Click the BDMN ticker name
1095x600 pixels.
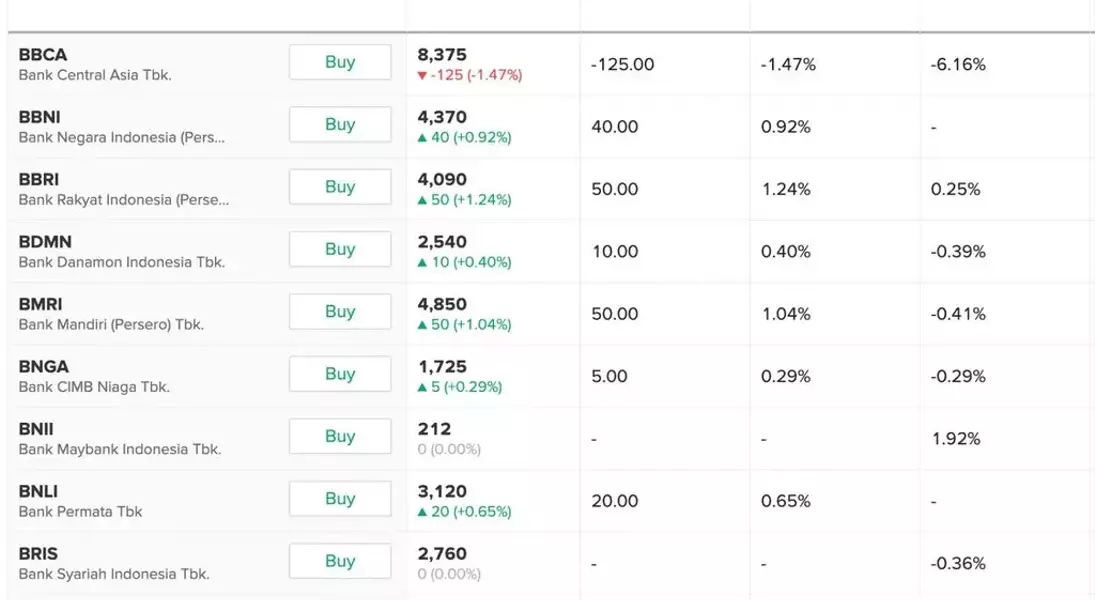pos(45,242)
